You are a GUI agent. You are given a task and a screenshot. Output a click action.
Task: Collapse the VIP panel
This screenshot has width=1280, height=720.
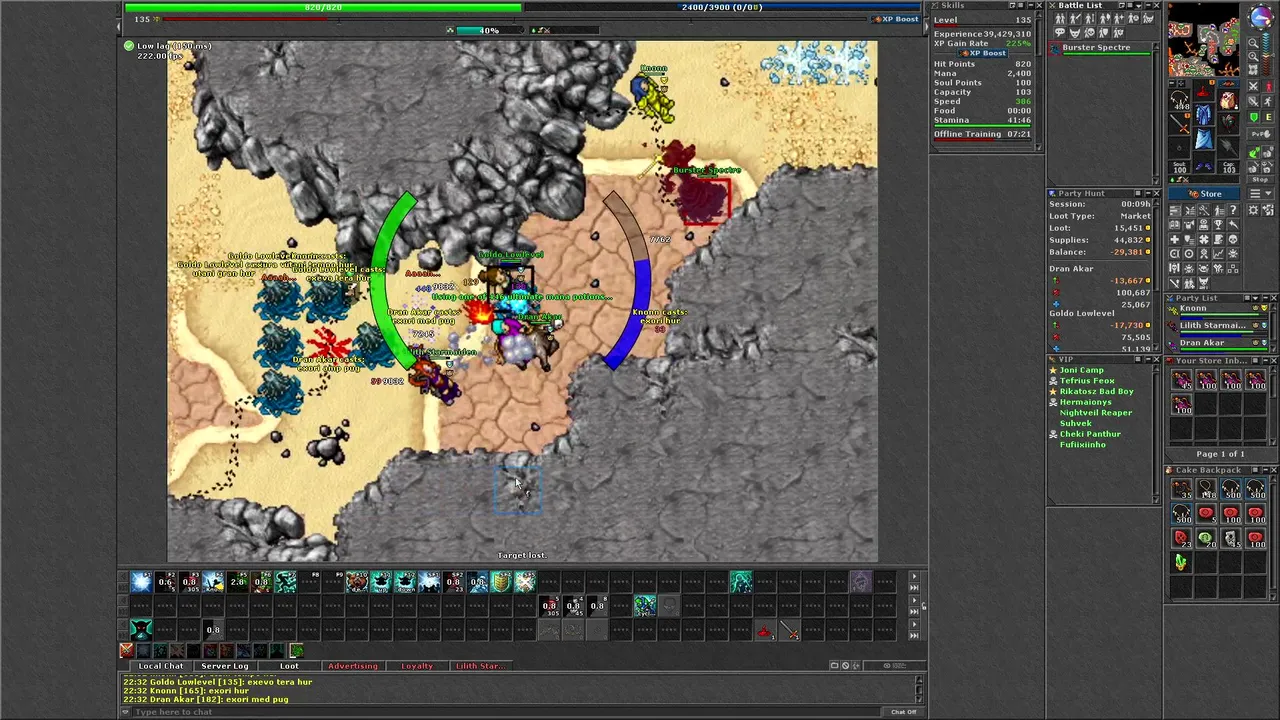1148,359
